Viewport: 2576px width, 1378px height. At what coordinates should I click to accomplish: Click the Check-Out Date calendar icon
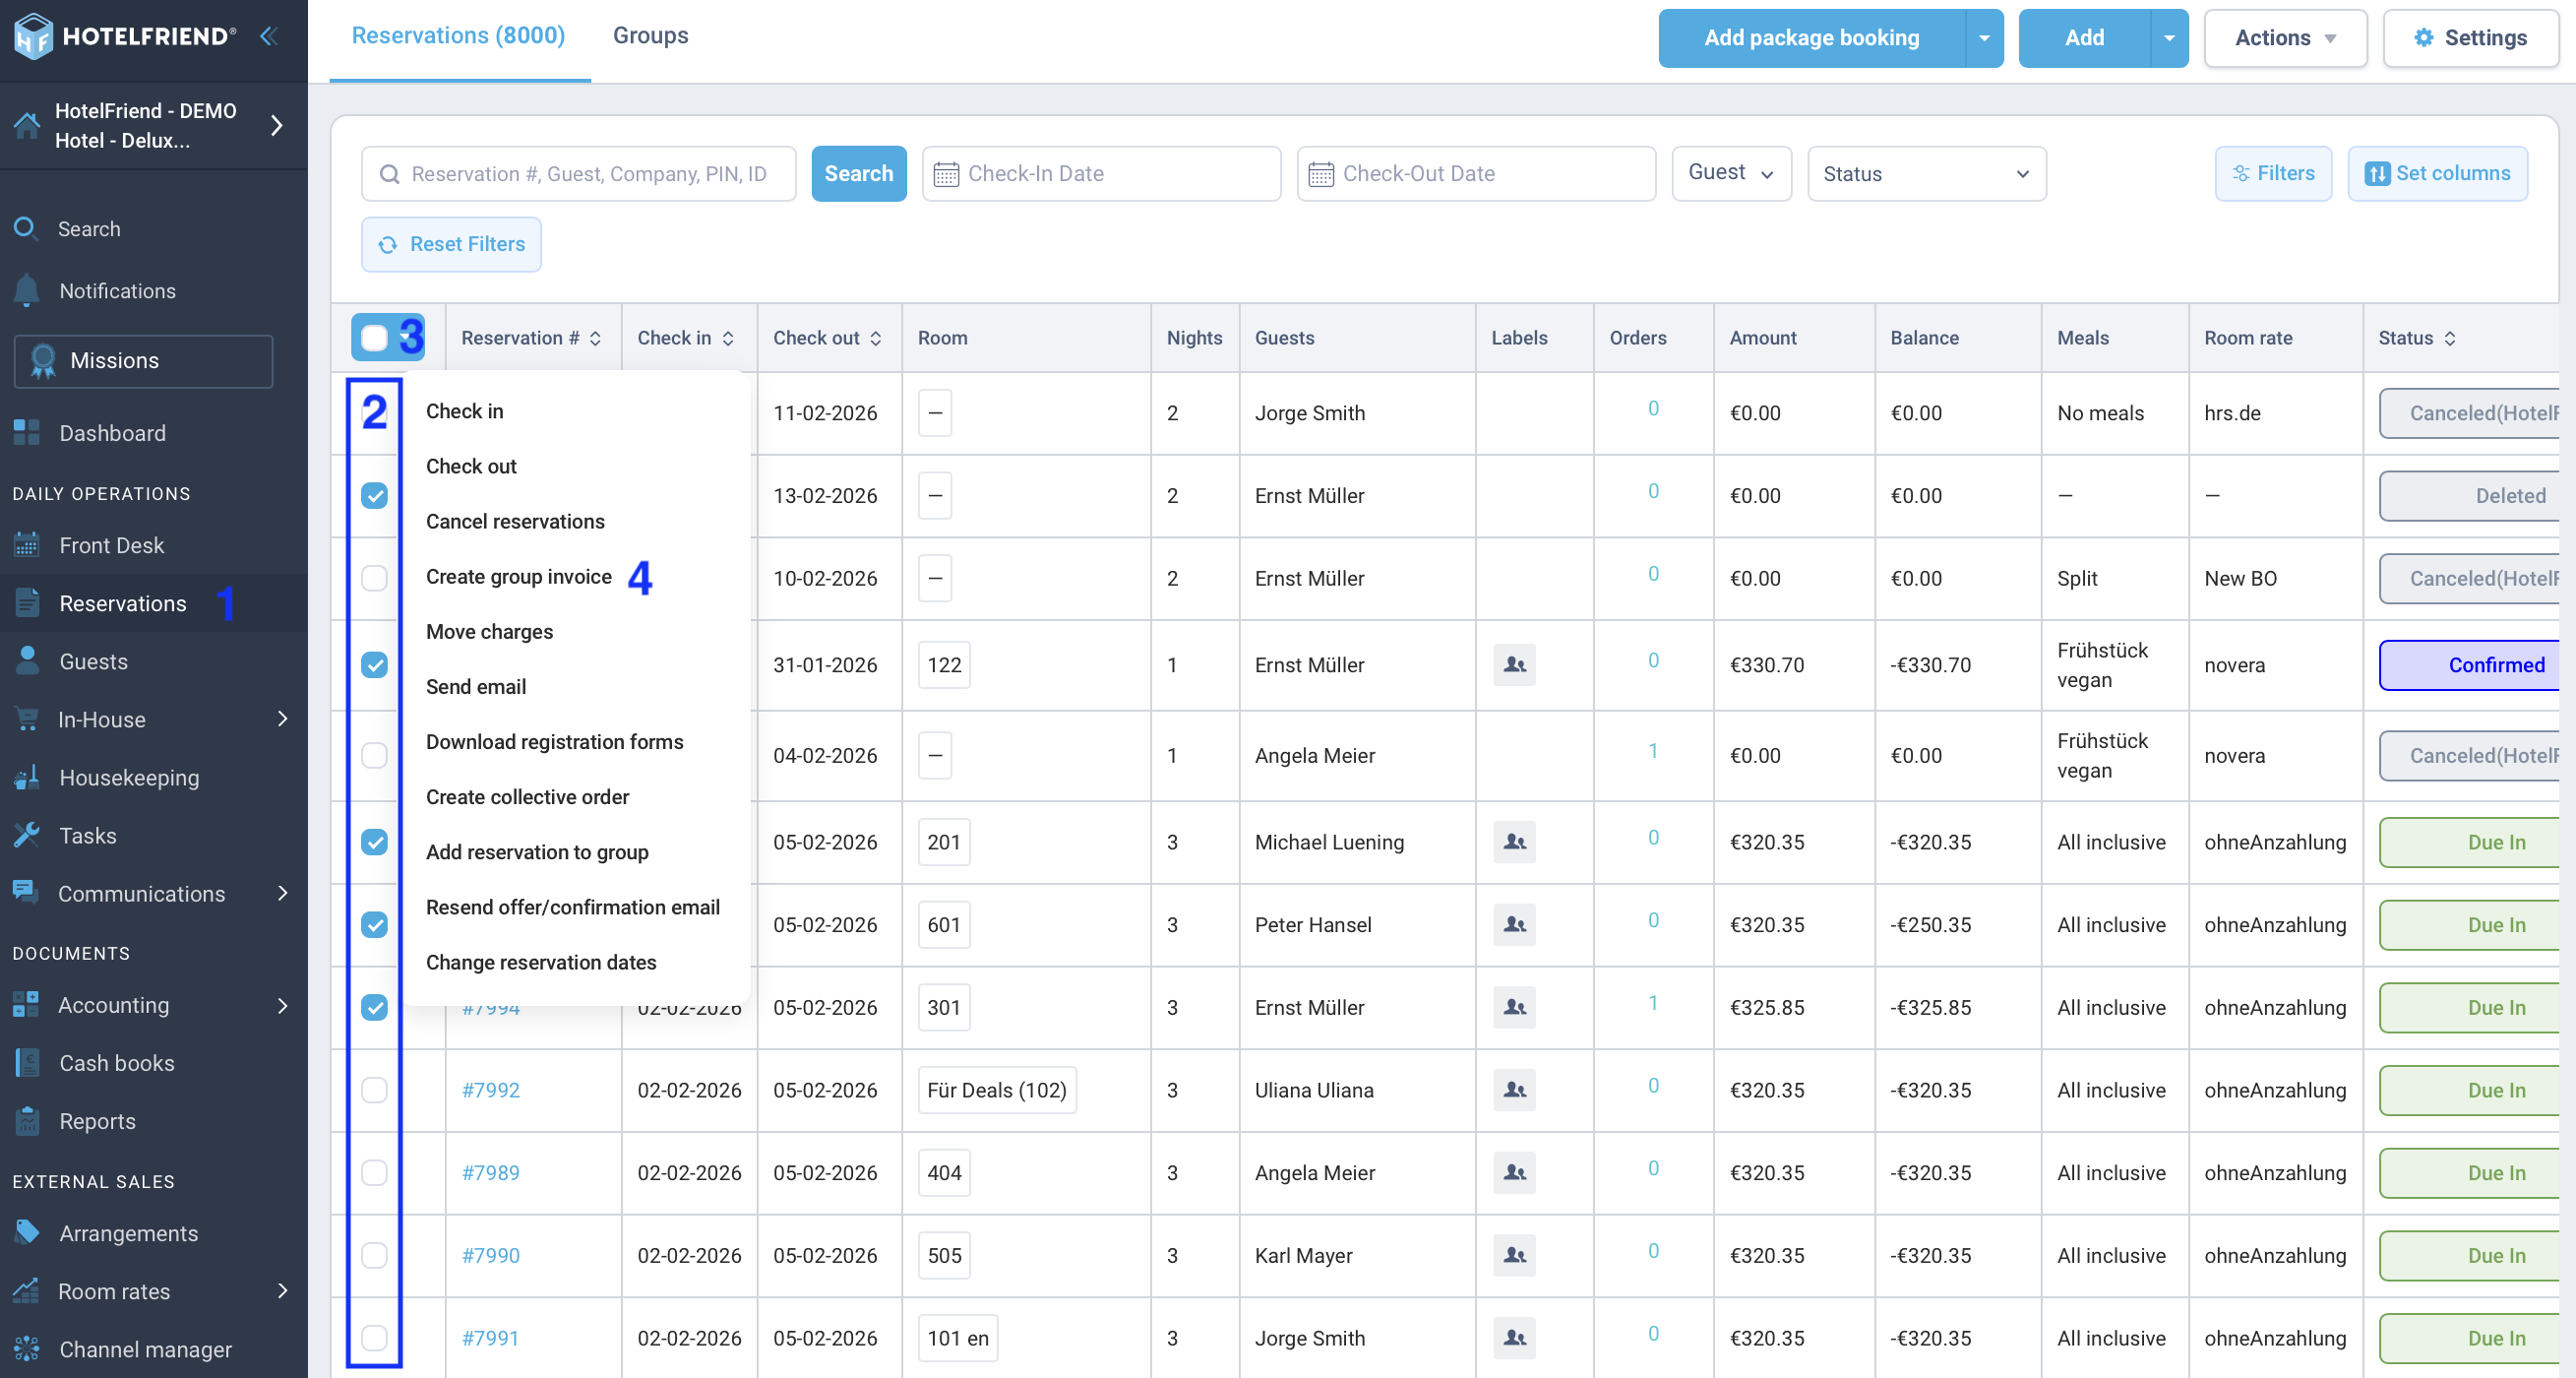(x=1321, y=174)
